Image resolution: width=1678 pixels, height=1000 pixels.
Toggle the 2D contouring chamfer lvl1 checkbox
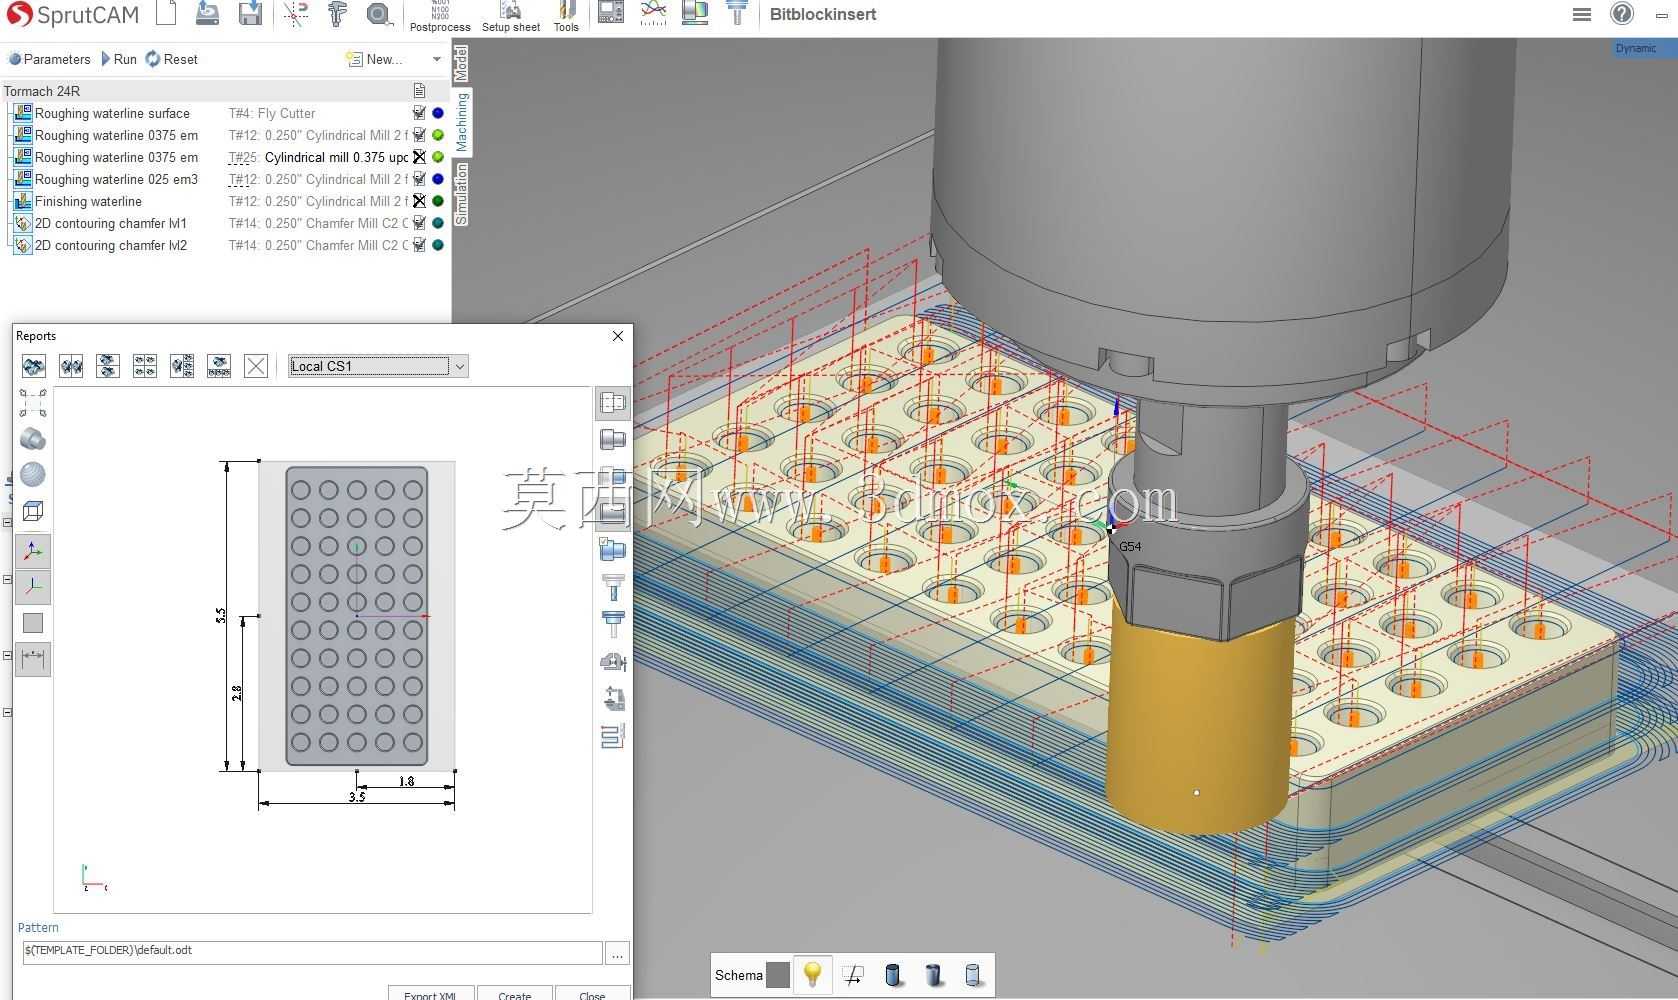pyautogui.click(x=419, y=223)
